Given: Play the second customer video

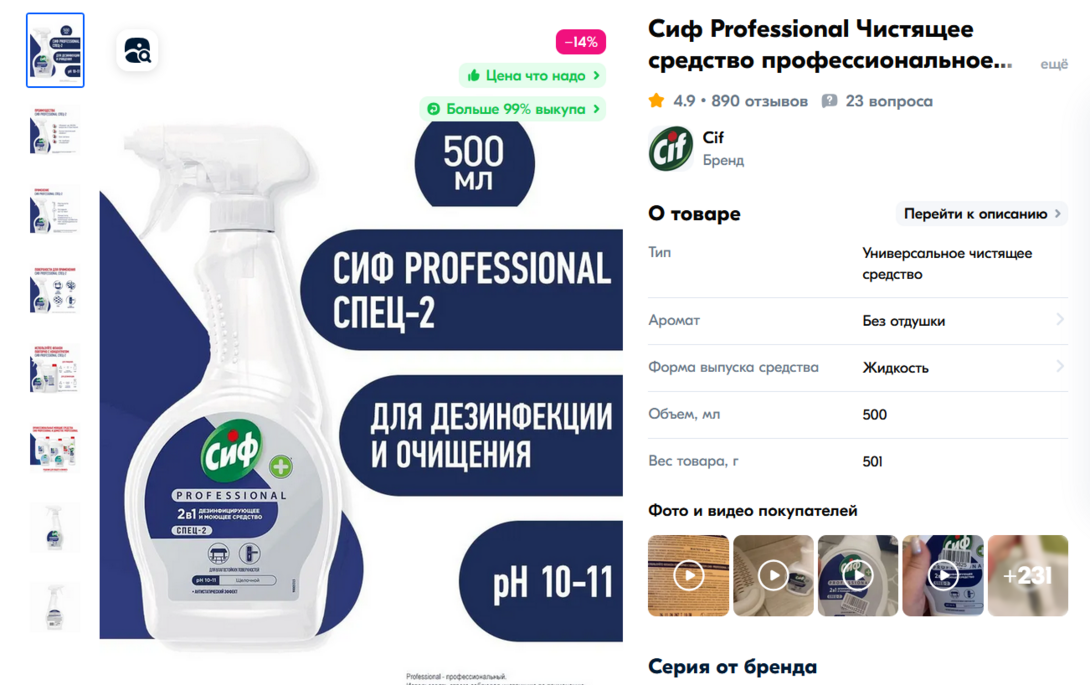Looking at the screenshot, I should 773,575.
